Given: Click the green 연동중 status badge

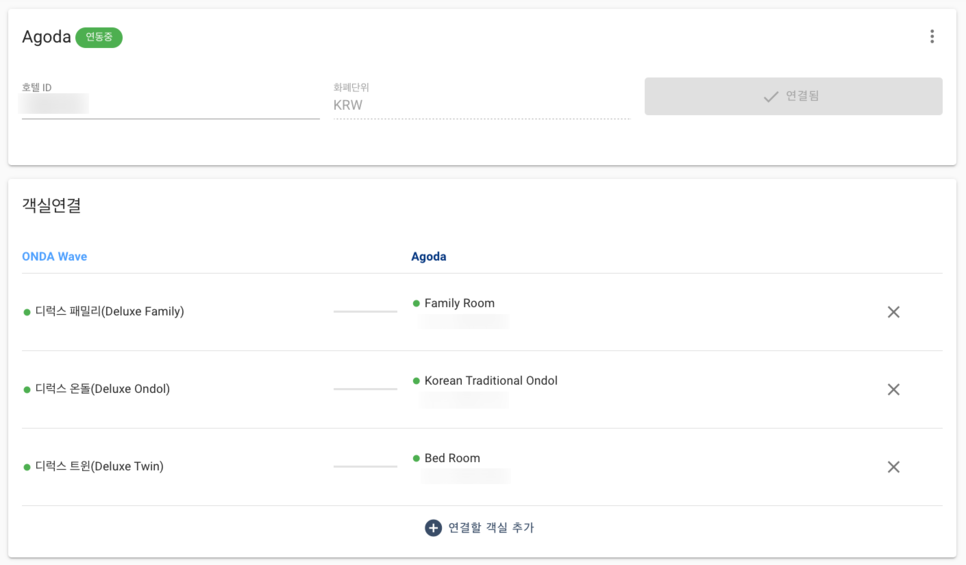Looking at the screenshot, I should (99, 38).
